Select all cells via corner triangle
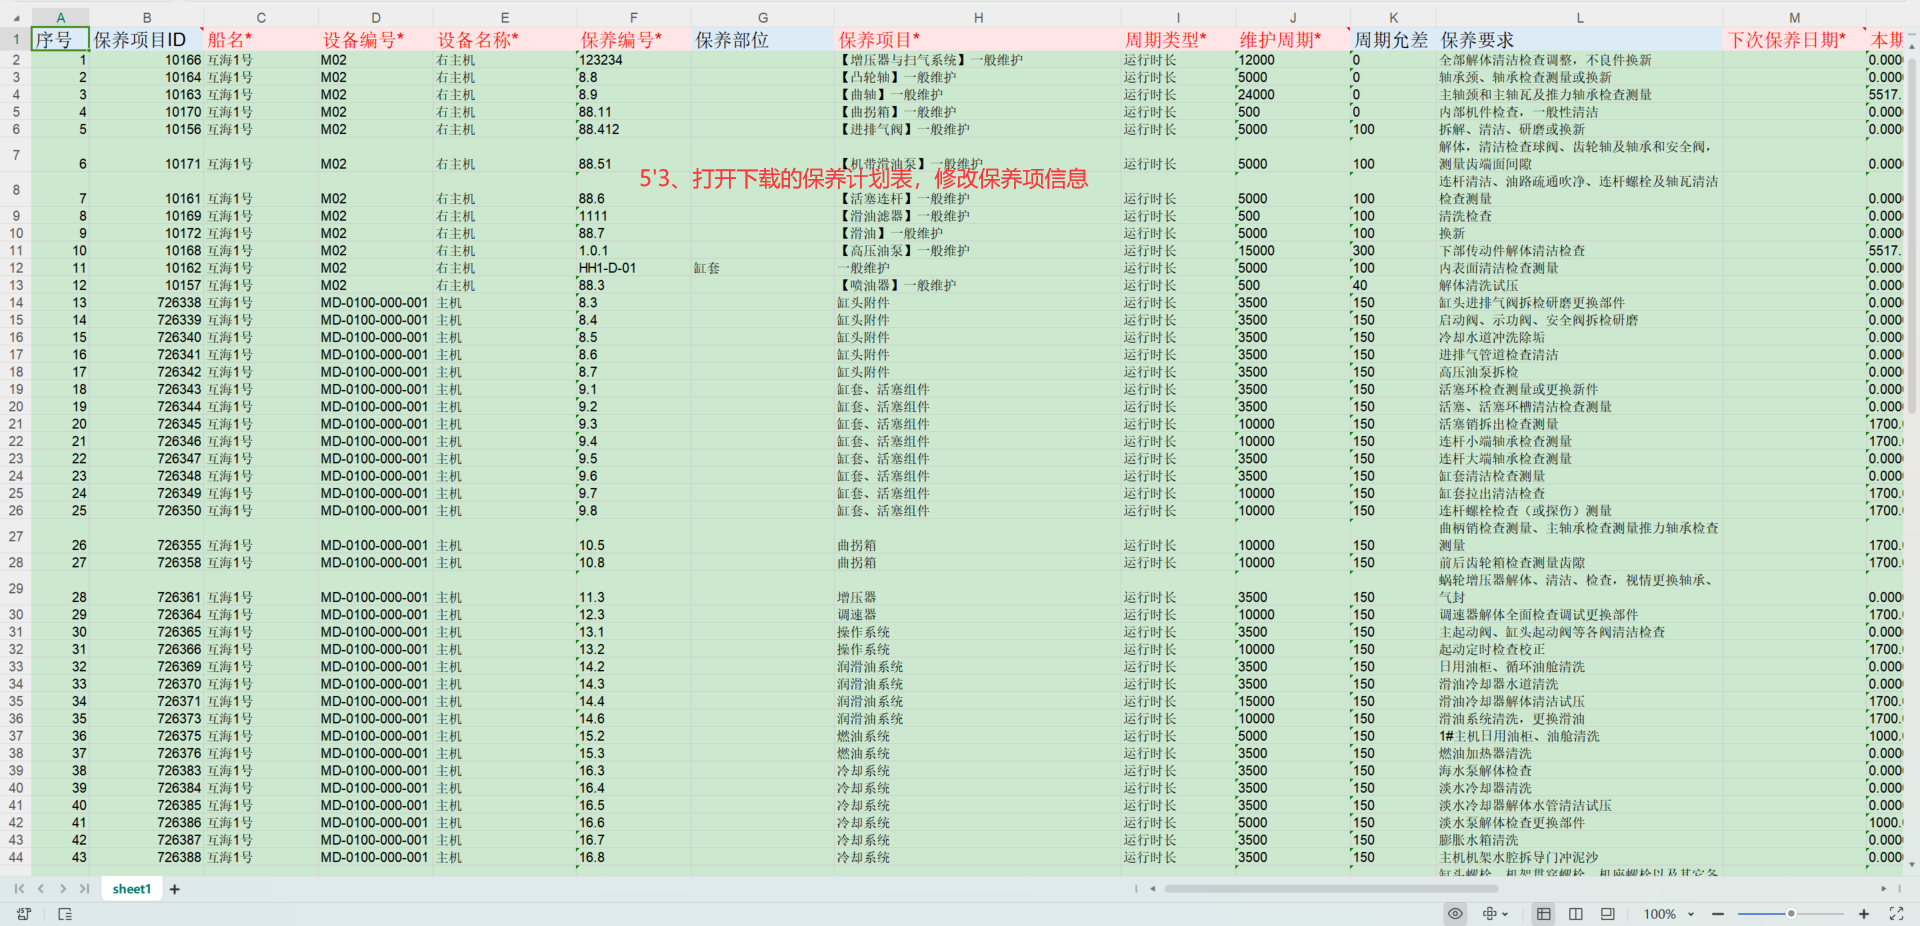 (x=16, y=18)
